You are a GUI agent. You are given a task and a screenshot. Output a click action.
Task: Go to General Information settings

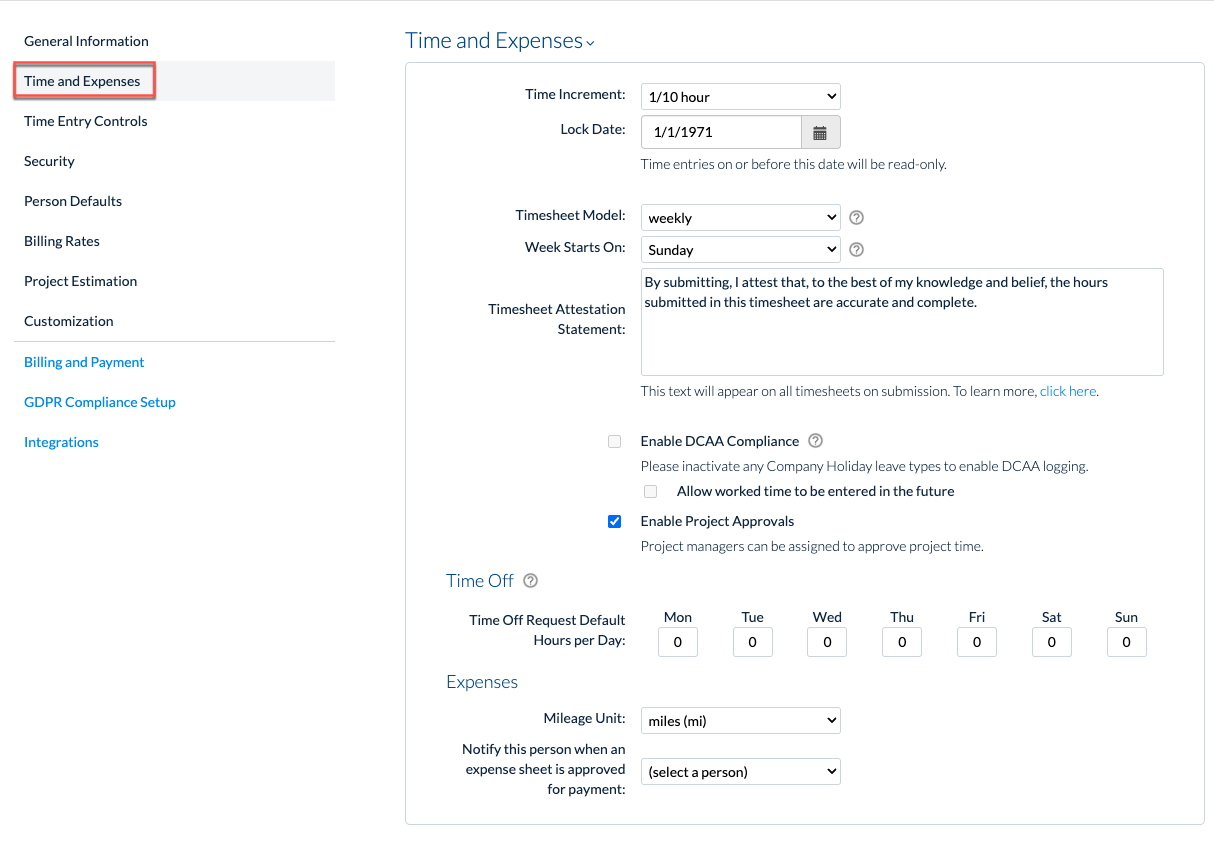pyautogui.click(x=86, y=41)
